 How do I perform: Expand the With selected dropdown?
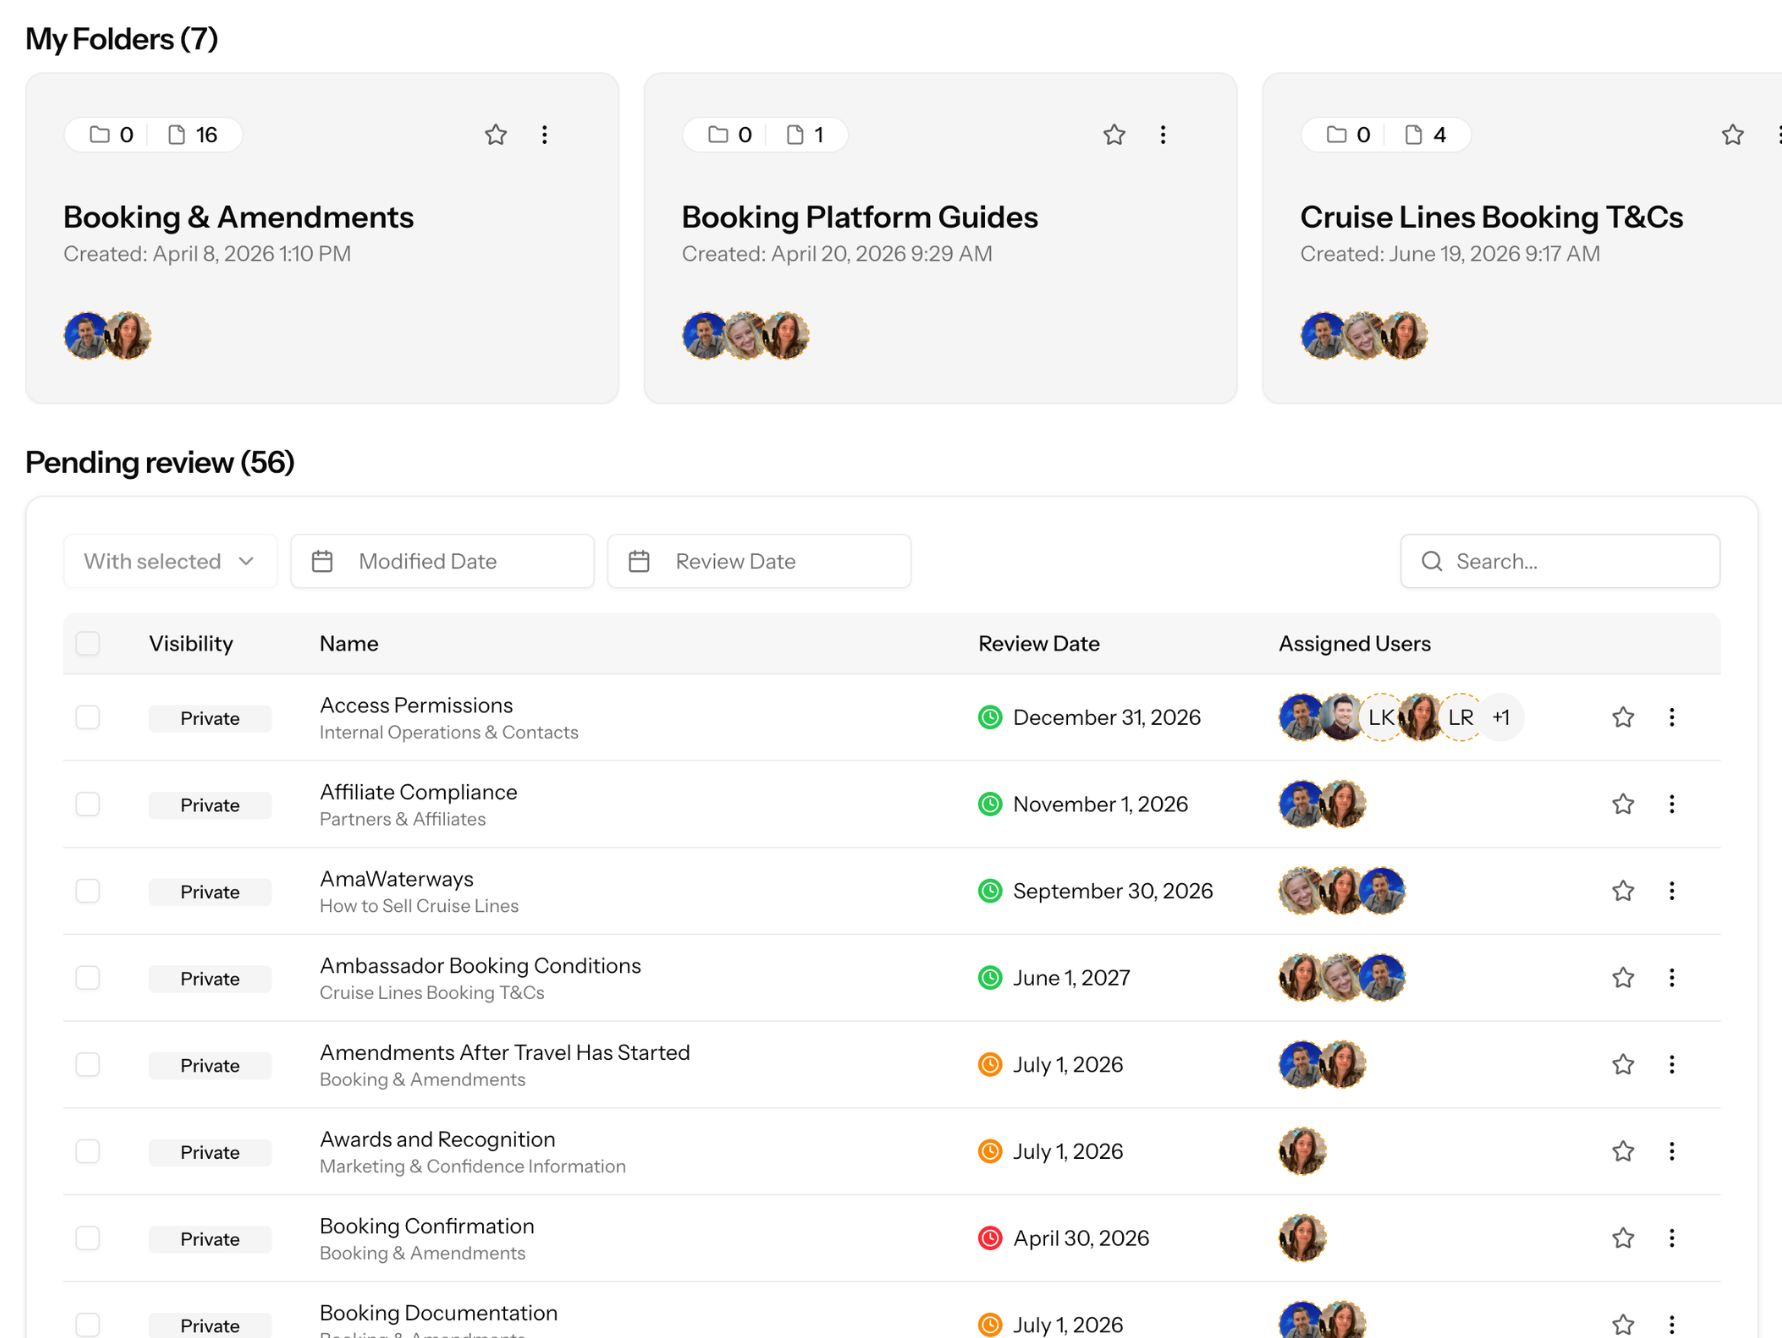170,561
